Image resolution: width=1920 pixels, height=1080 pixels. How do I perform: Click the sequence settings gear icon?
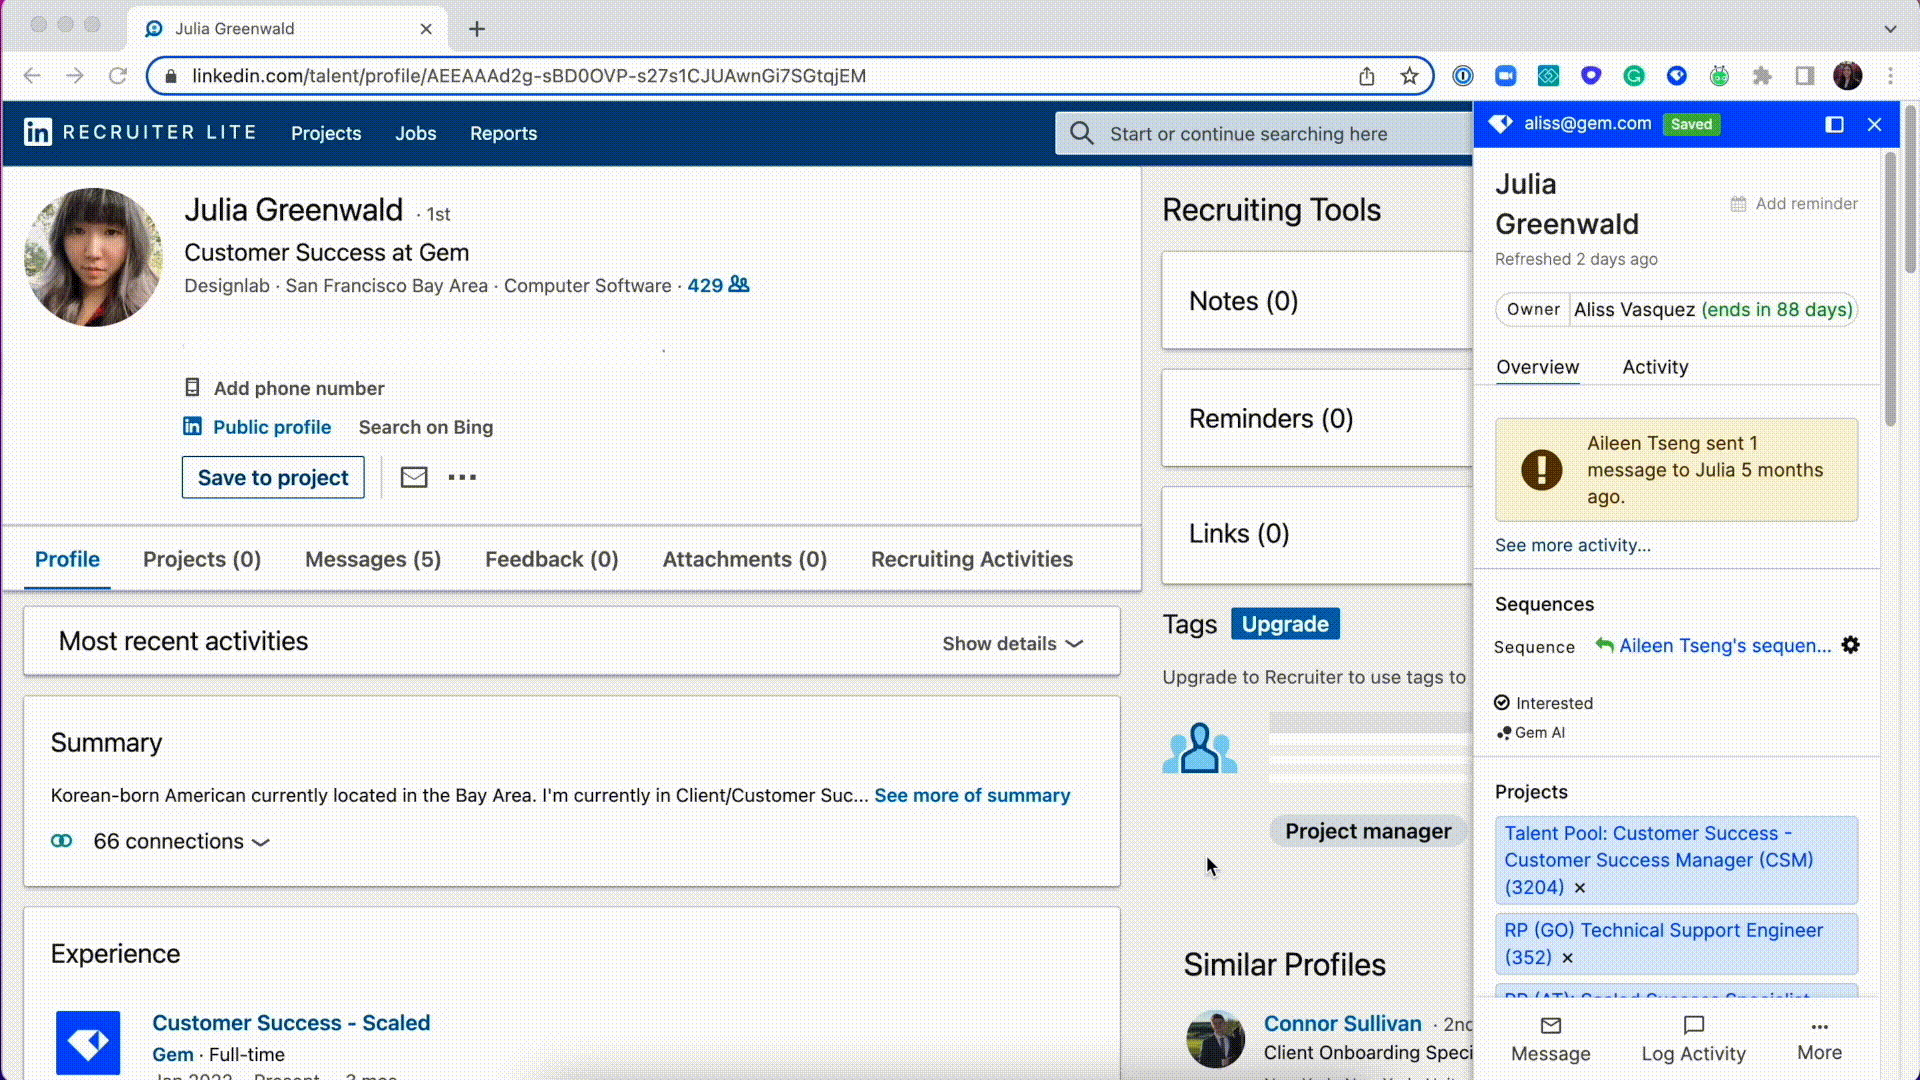click(1851, 646)
